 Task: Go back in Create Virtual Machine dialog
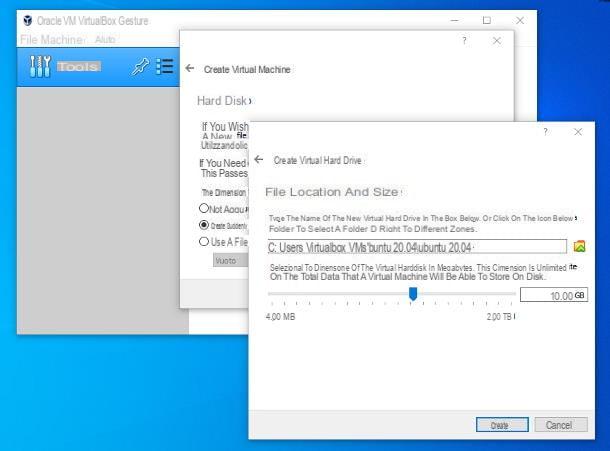click(x=190, y=68)
